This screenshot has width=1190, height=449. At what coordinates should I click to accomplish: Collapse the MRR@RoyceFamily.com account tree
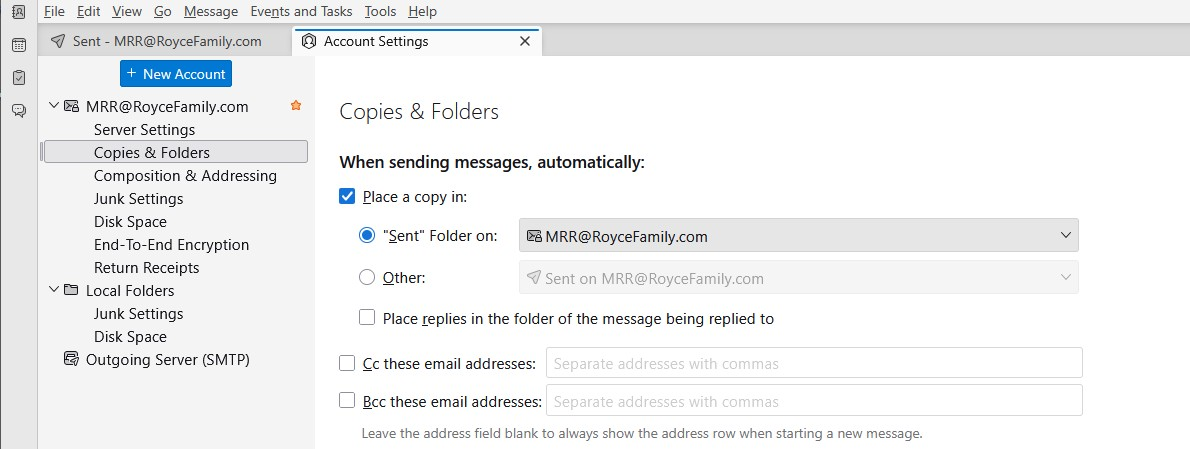tap(54, 106)
